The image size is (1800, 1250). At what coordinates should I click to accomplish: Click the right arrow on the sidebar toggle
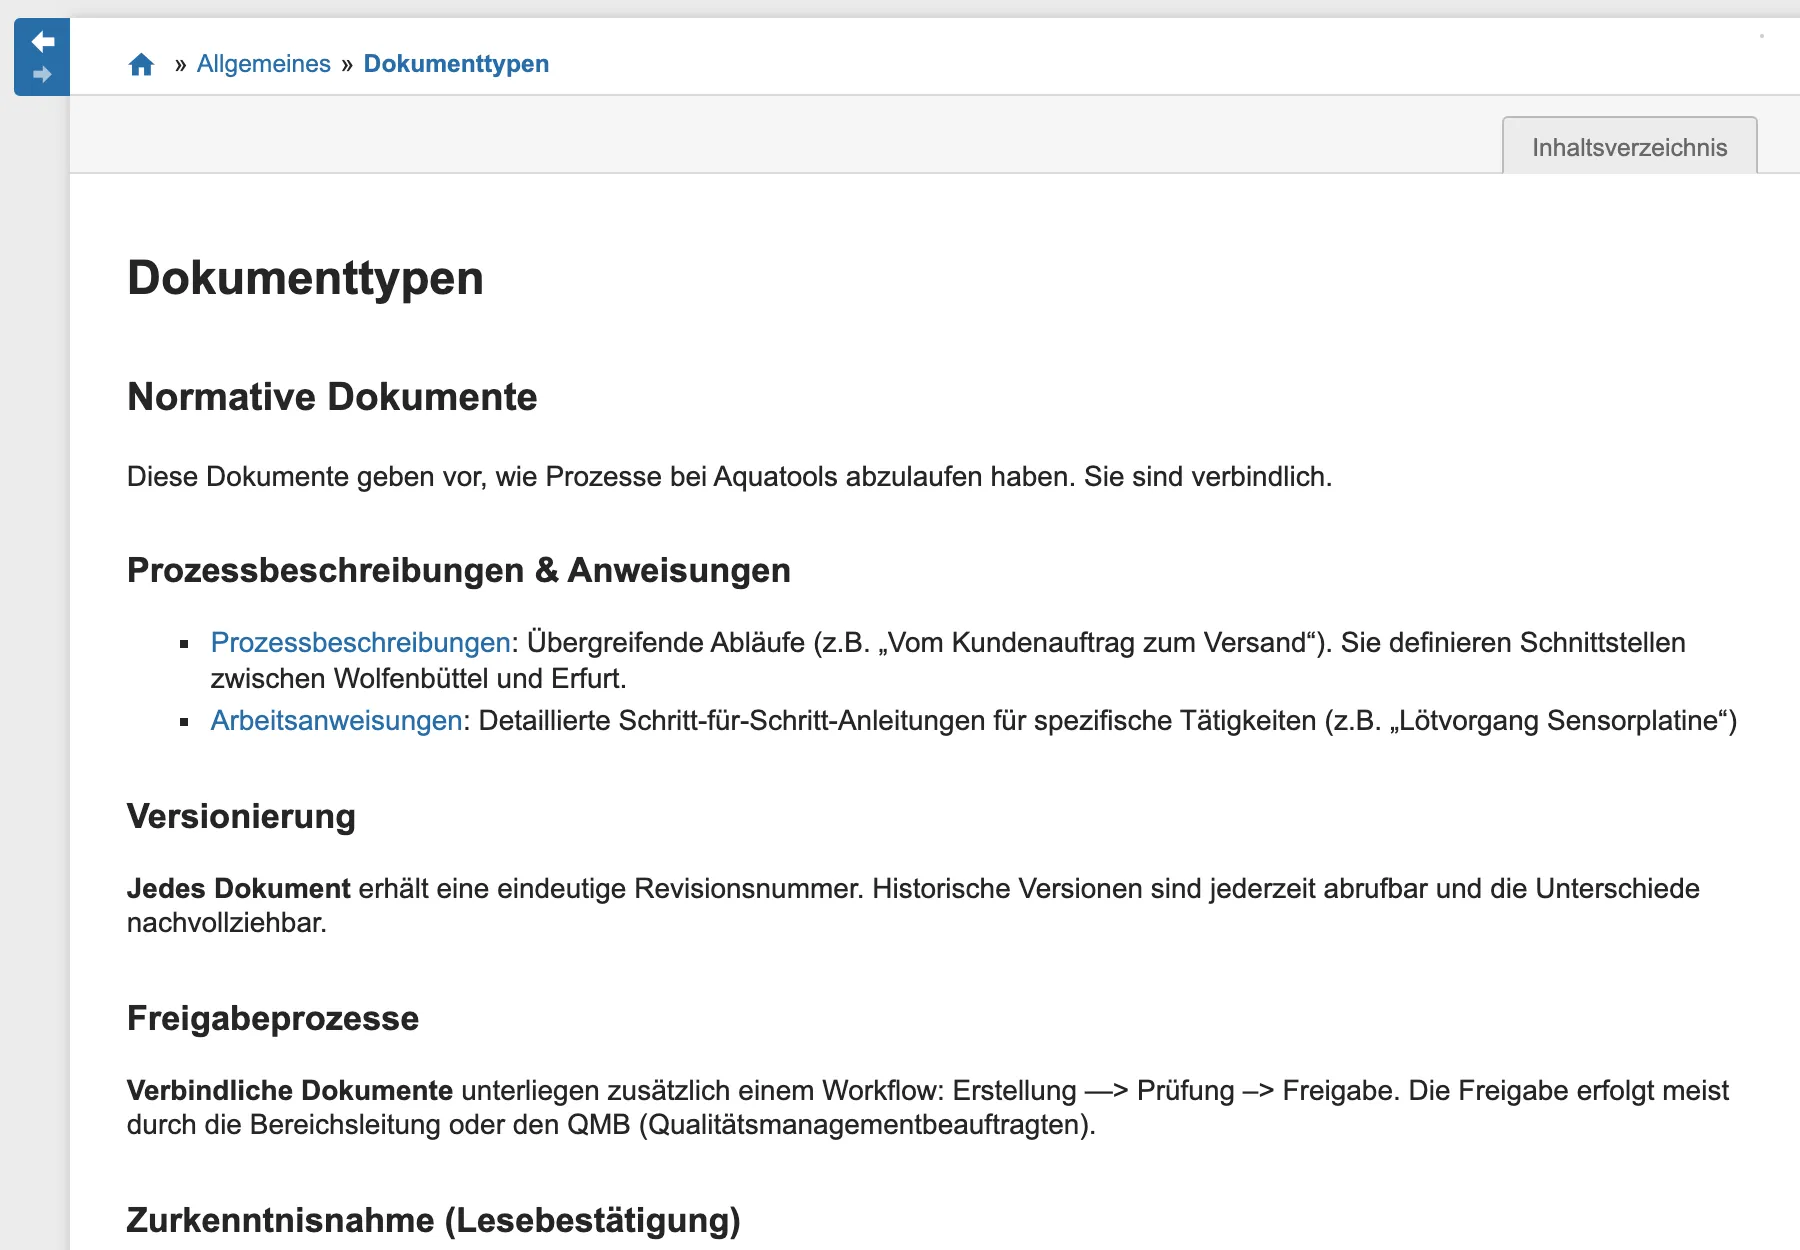43,74
